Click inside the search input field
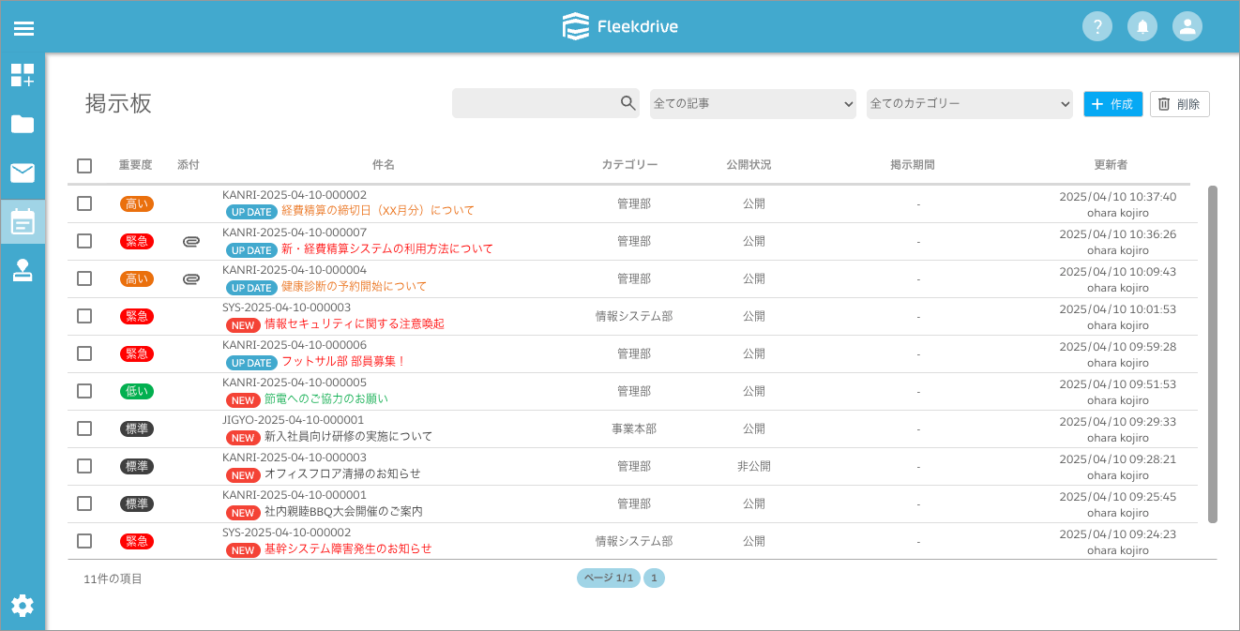This screenshot has height=631, width=1240. point(540,103)
